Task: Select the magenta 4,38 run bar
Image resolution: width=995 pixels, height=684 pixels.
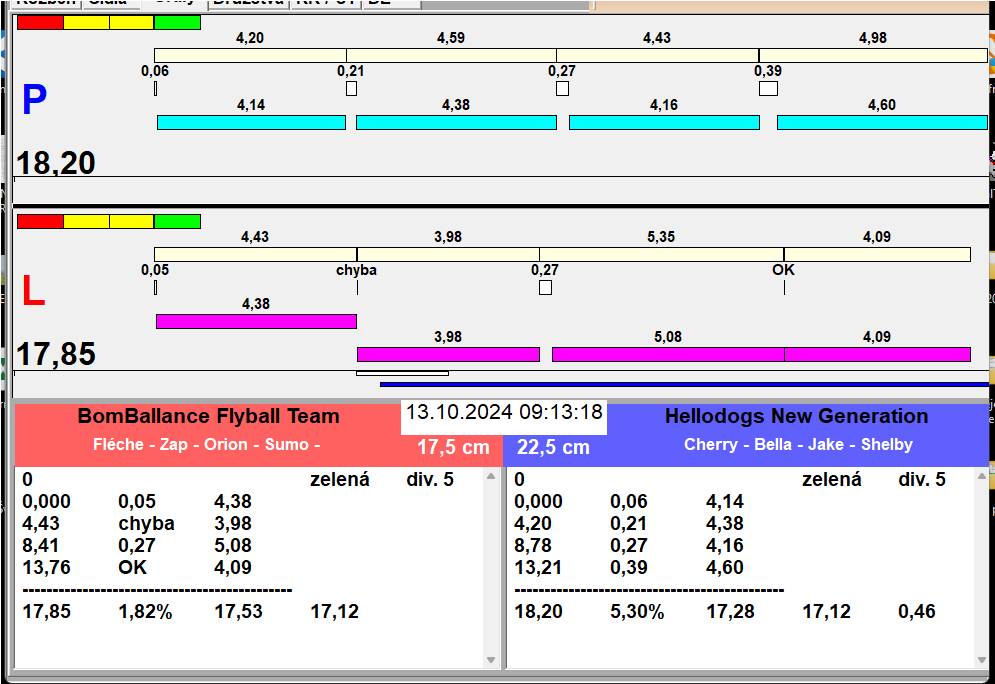Action: point(256,321)
